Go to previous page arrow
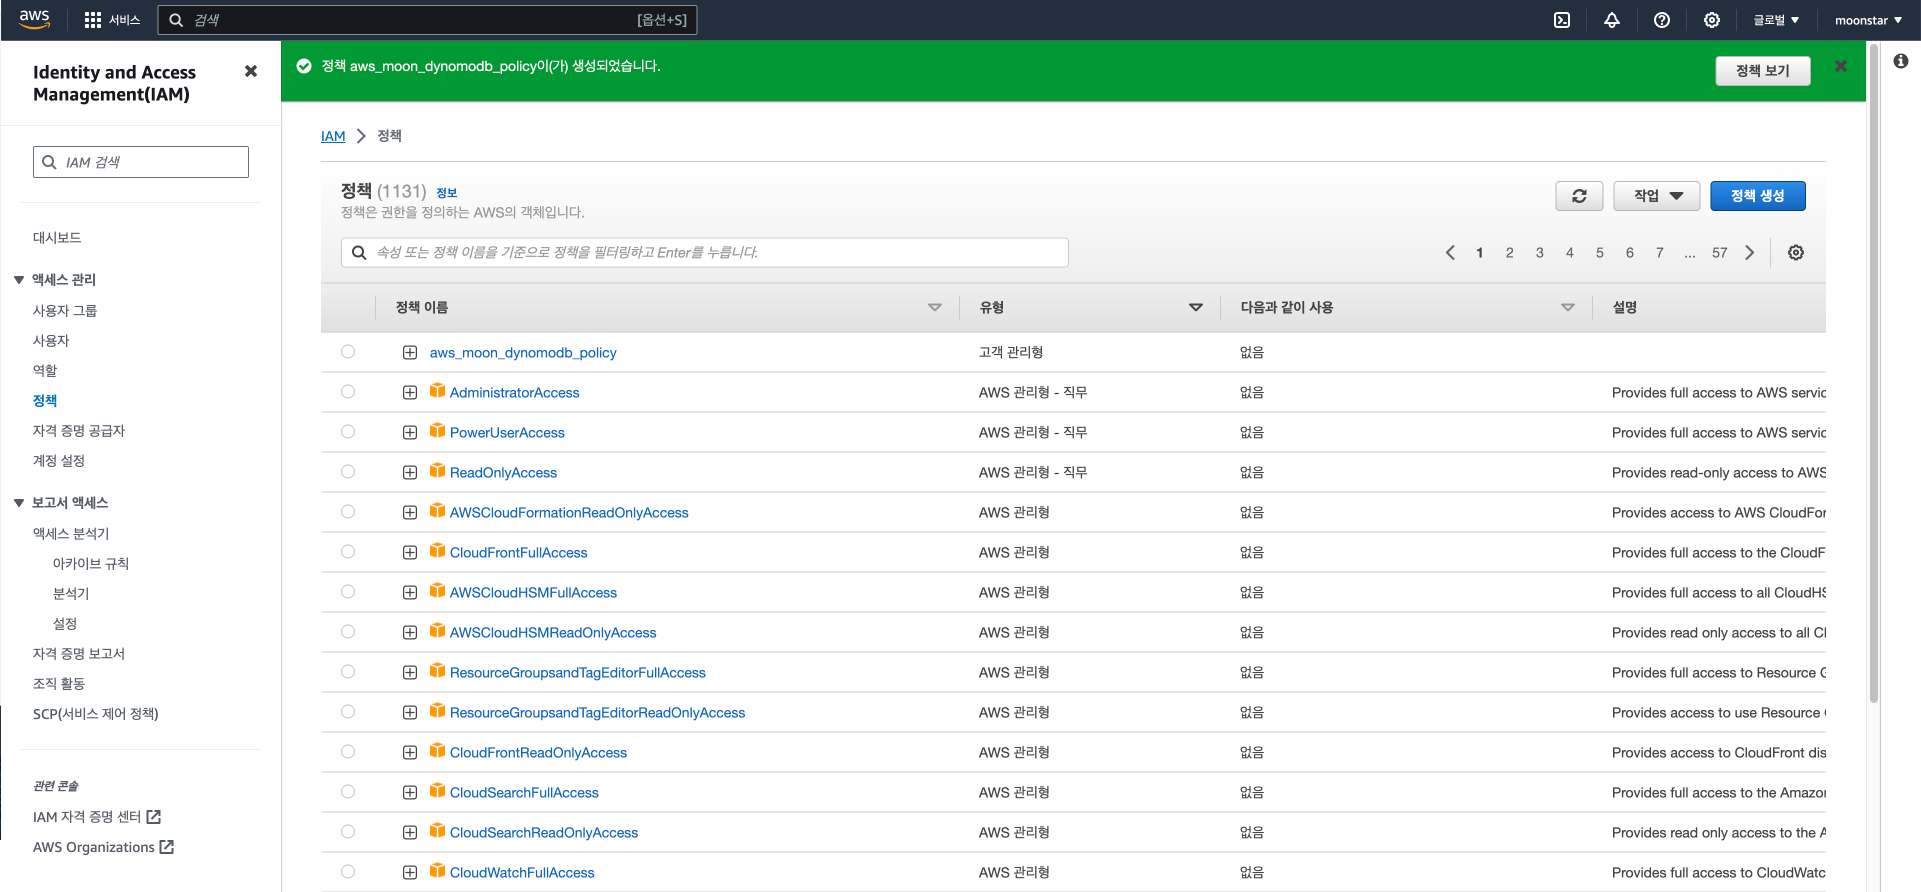 coord(1450,253)
